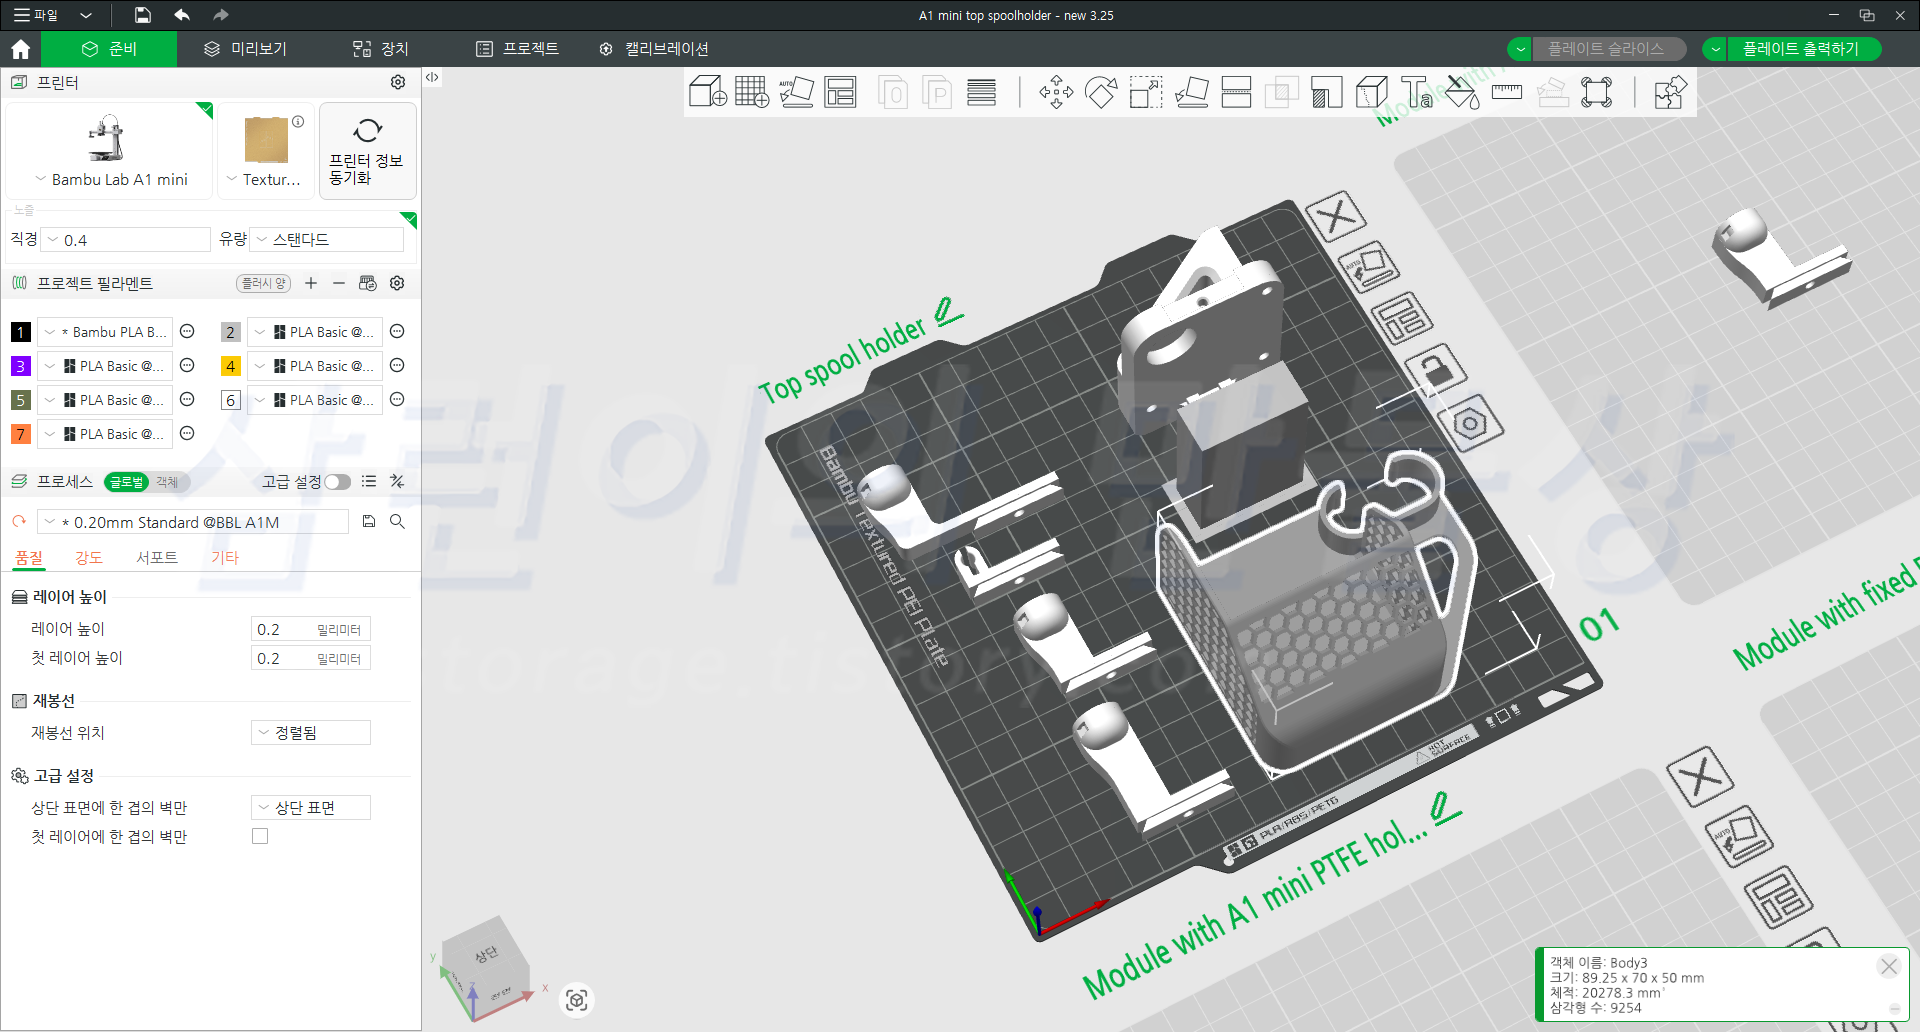The width and height of the screenshot is (1920, 1032).
Task: Click the Undo arrow
Action: click(x=182, y=15)
